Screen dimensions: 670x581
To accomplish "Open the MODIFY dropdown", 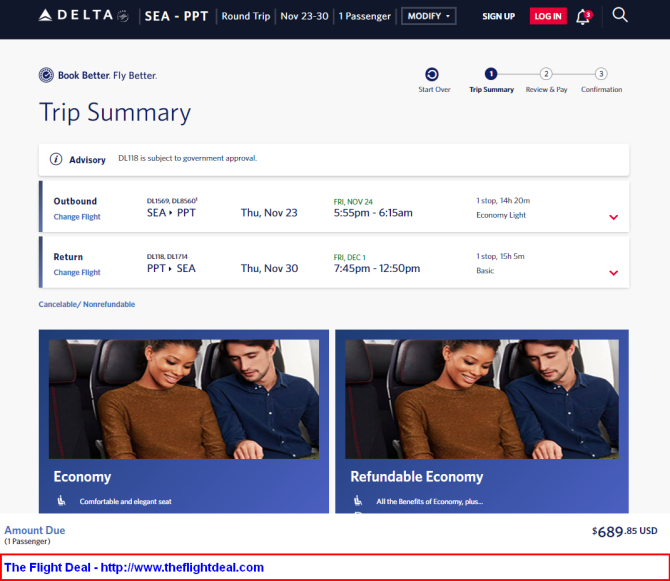I will [429, 16].
